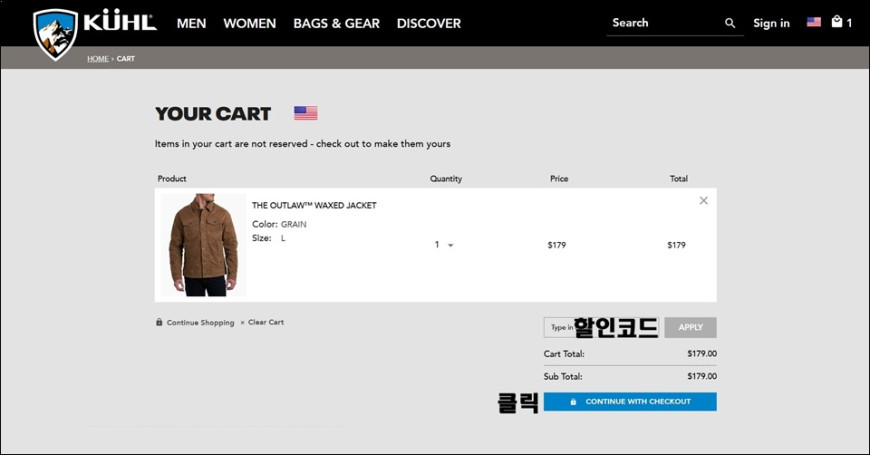This screenshot has width=870, height=455.
Task: Click the HOME breadcrumb link
Action: [x=98, y=59]
